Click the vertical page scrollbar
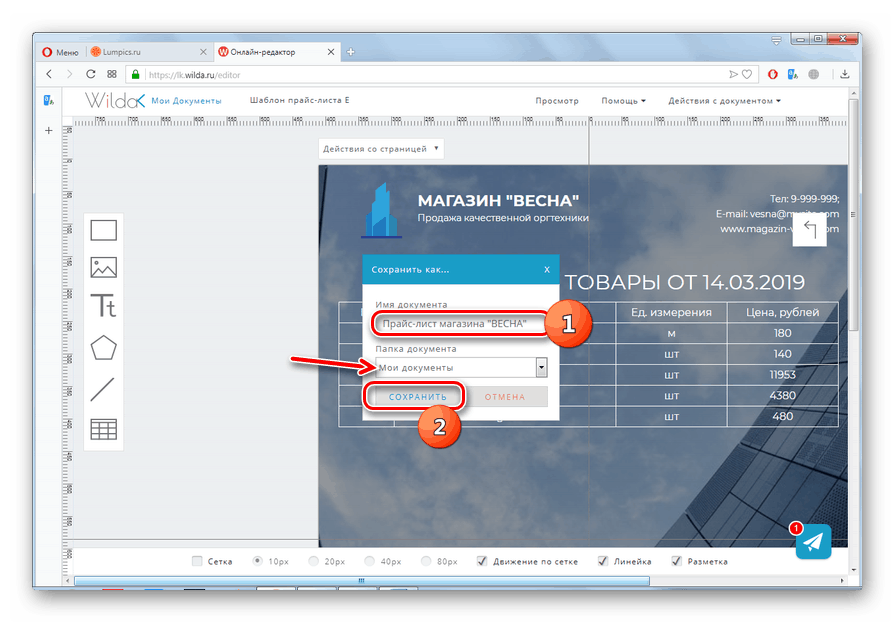 (853, 214)
